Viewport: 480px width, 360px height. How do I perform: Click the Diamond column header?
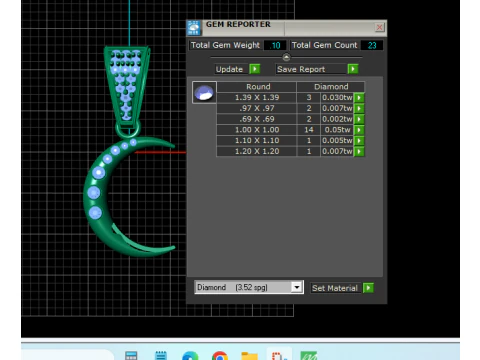331,87
